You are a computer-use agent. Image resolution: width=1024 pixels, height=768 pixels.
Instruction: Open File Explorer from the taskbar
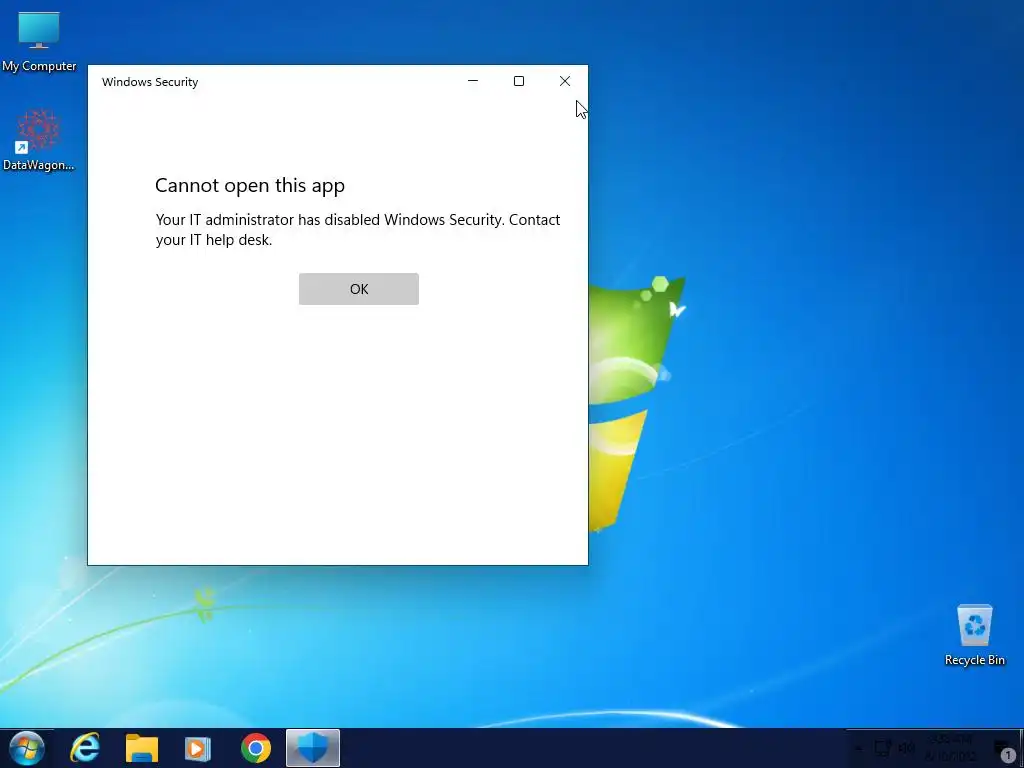pos(142,748)
